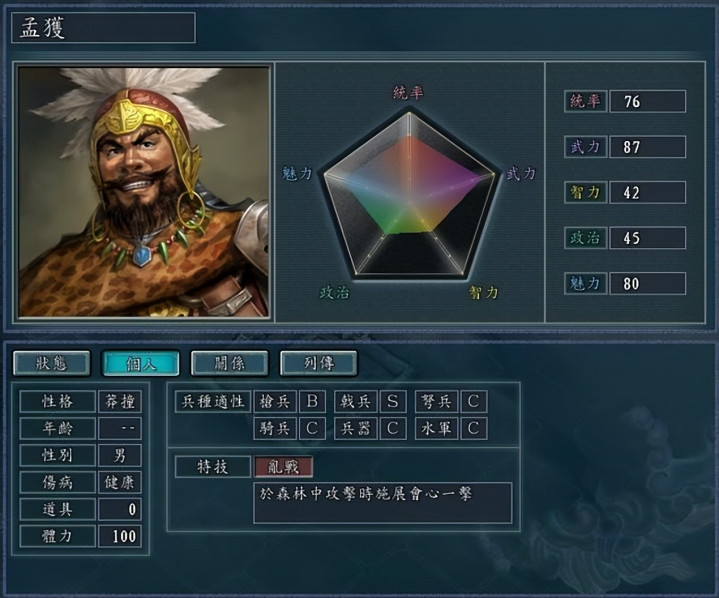
Task: Switch to the 關係 tab
Action: tap(229, 363)
